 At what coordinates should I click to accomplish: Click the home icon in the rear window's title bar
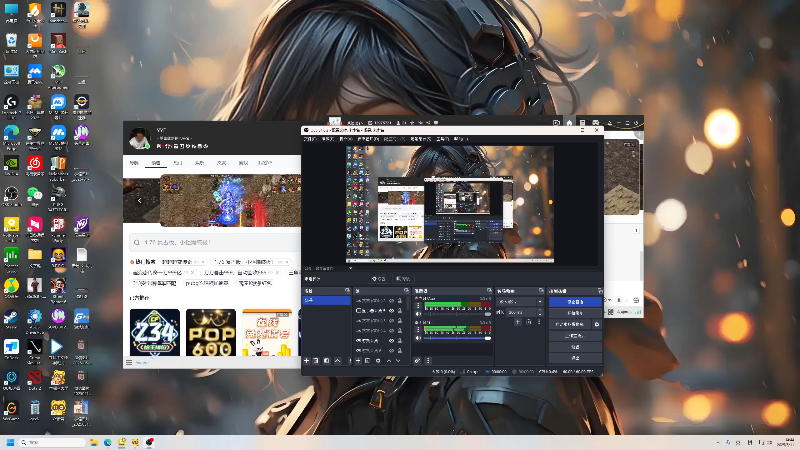[x=569, y=122]
